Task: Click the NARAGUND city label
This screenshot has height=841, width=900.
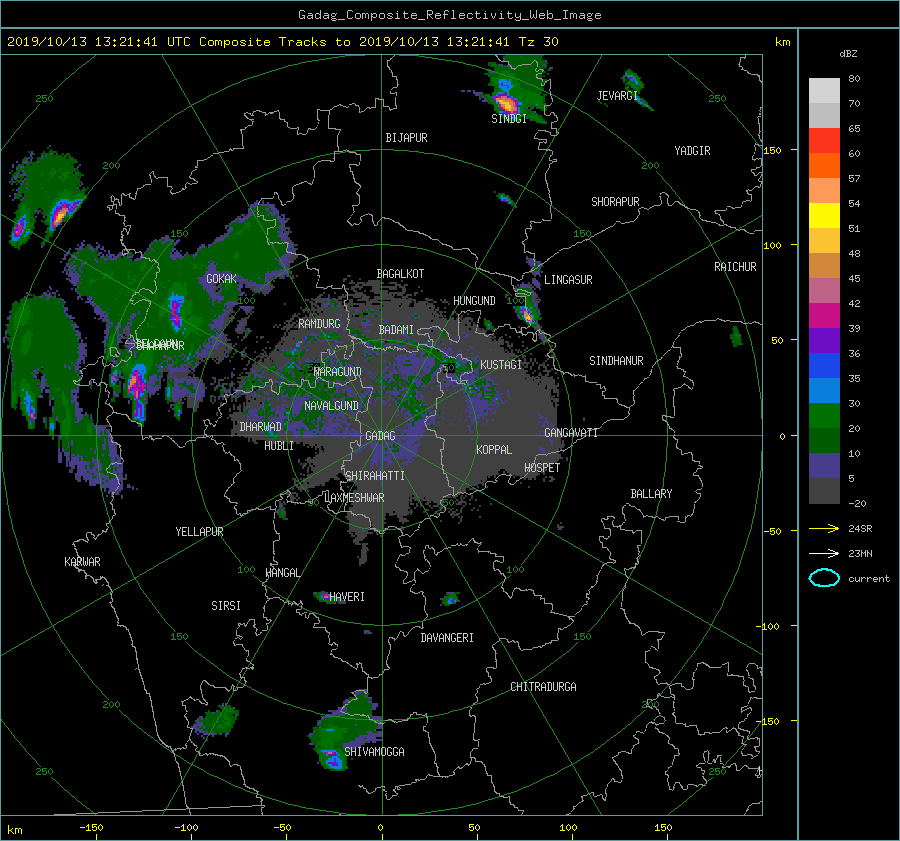Action: coord(338,372)
